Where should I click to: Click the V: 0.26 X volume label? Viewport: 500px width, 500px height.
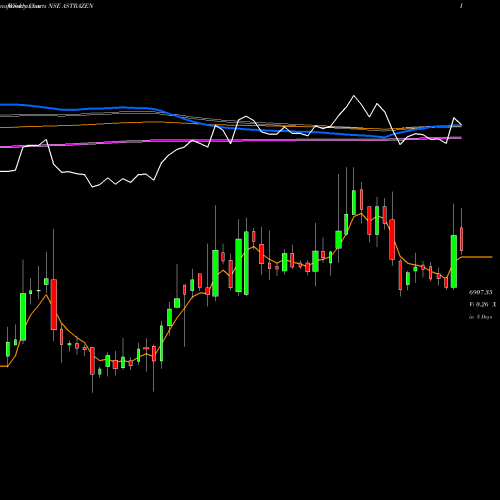[x=482, y=304]
